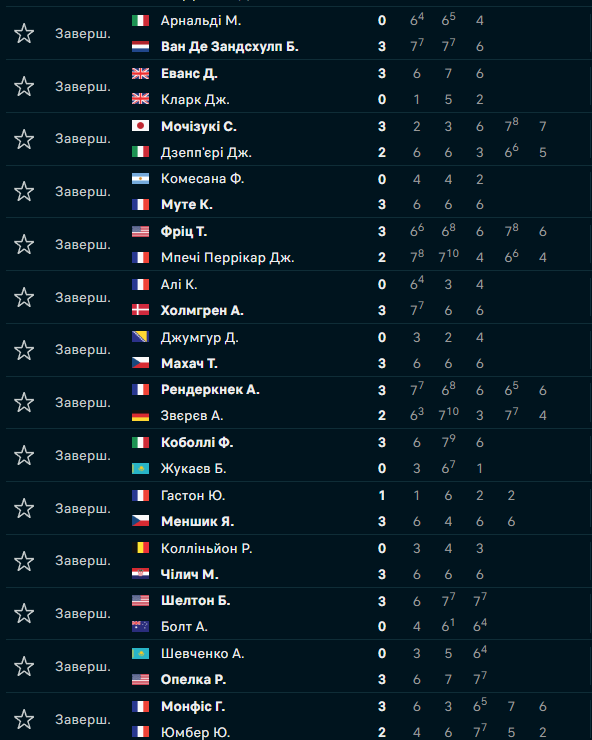Toggle favorite star for Арнальді vs Ван Де Зандсхулп match
592x740 pixels.
[x=24, y=34]
